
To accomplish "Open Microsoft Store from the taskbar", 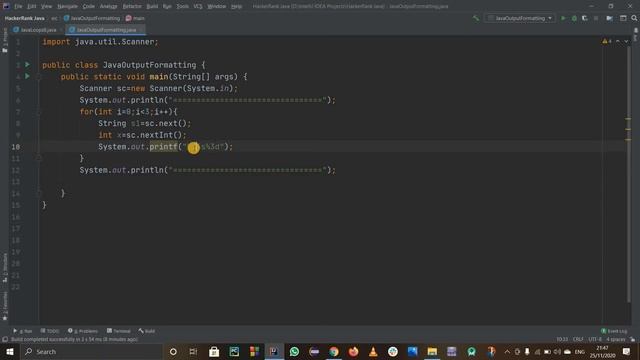I will point(214,351).
